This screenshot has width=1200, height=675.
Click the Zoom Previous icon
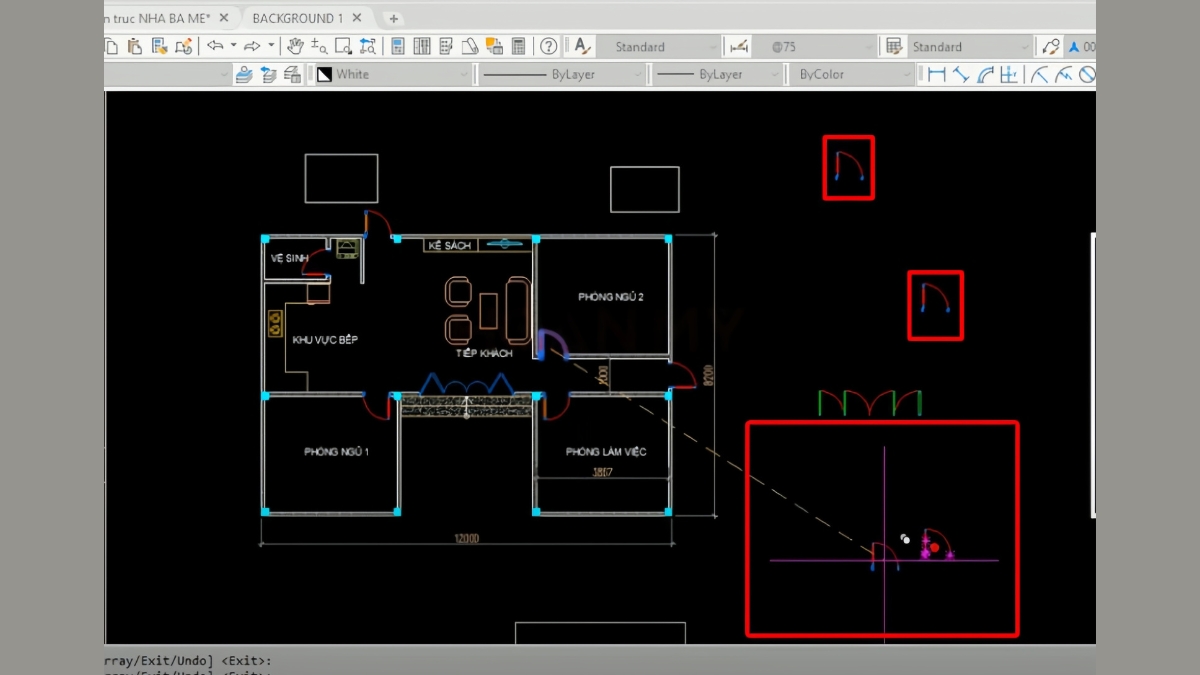coord(368,46)
